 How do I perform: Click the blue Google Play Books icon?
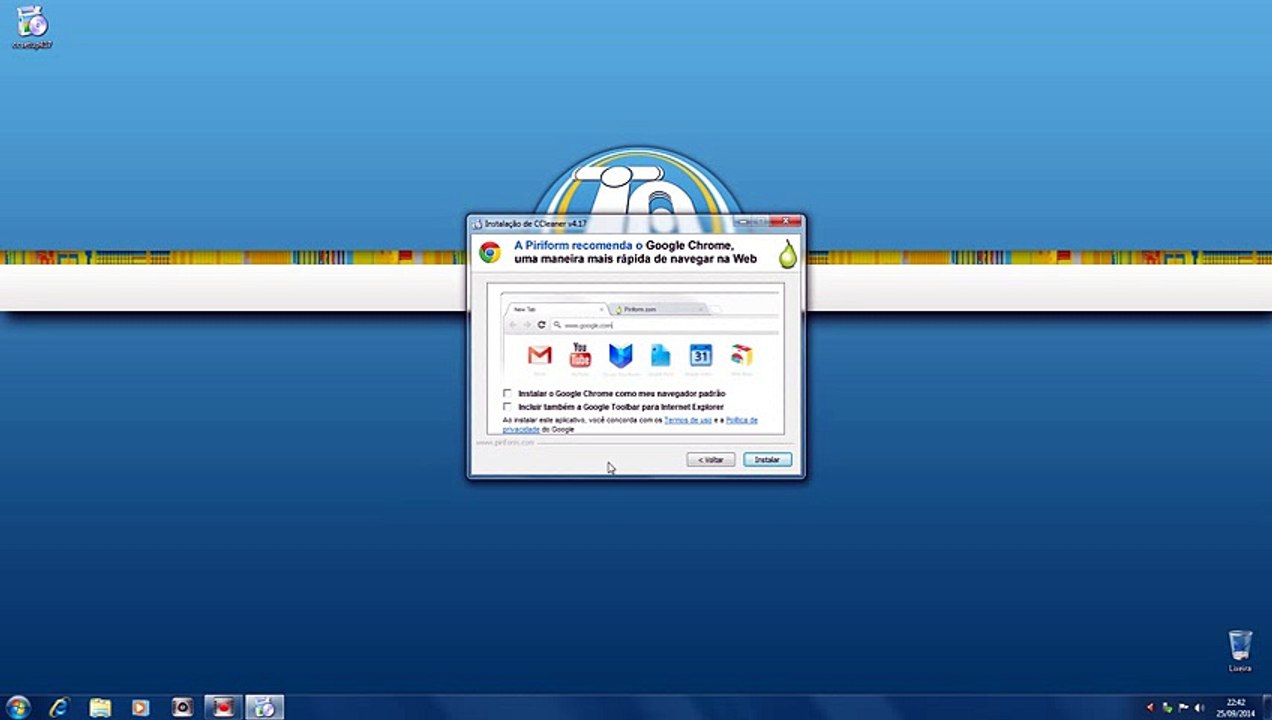[620, 355]
